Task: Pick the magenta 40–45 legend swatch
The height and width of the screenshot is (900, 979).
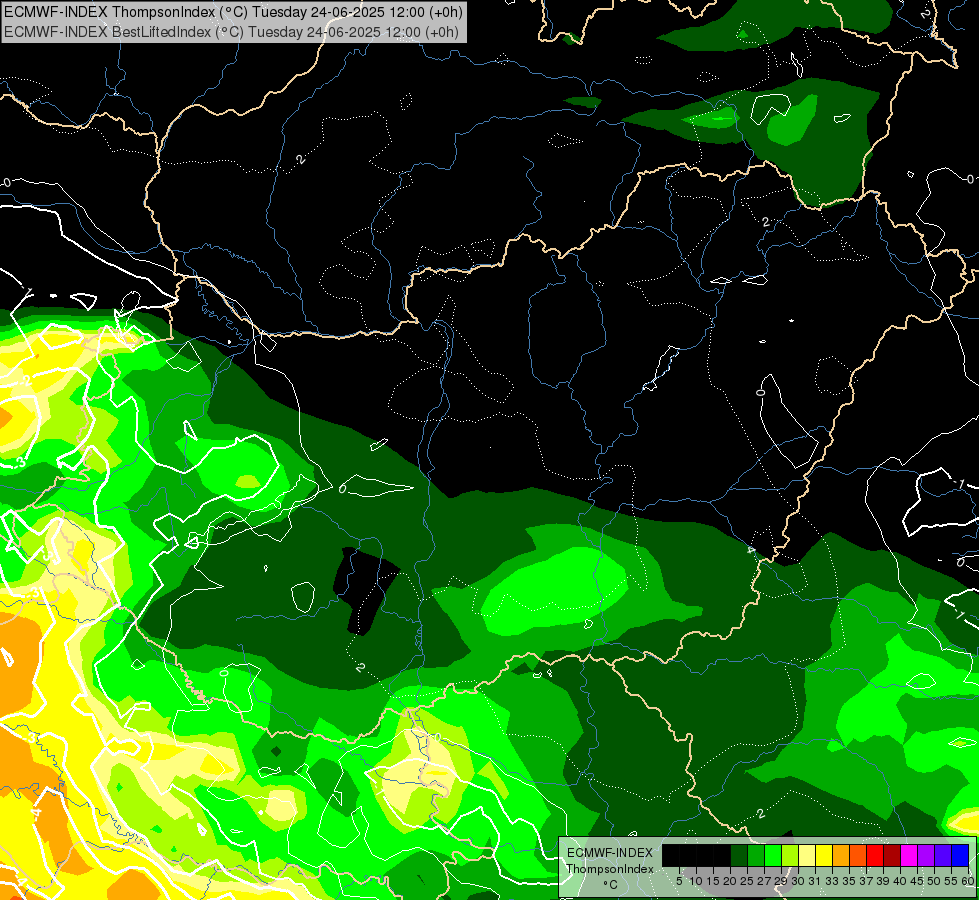Action: [x=909, y=855]
